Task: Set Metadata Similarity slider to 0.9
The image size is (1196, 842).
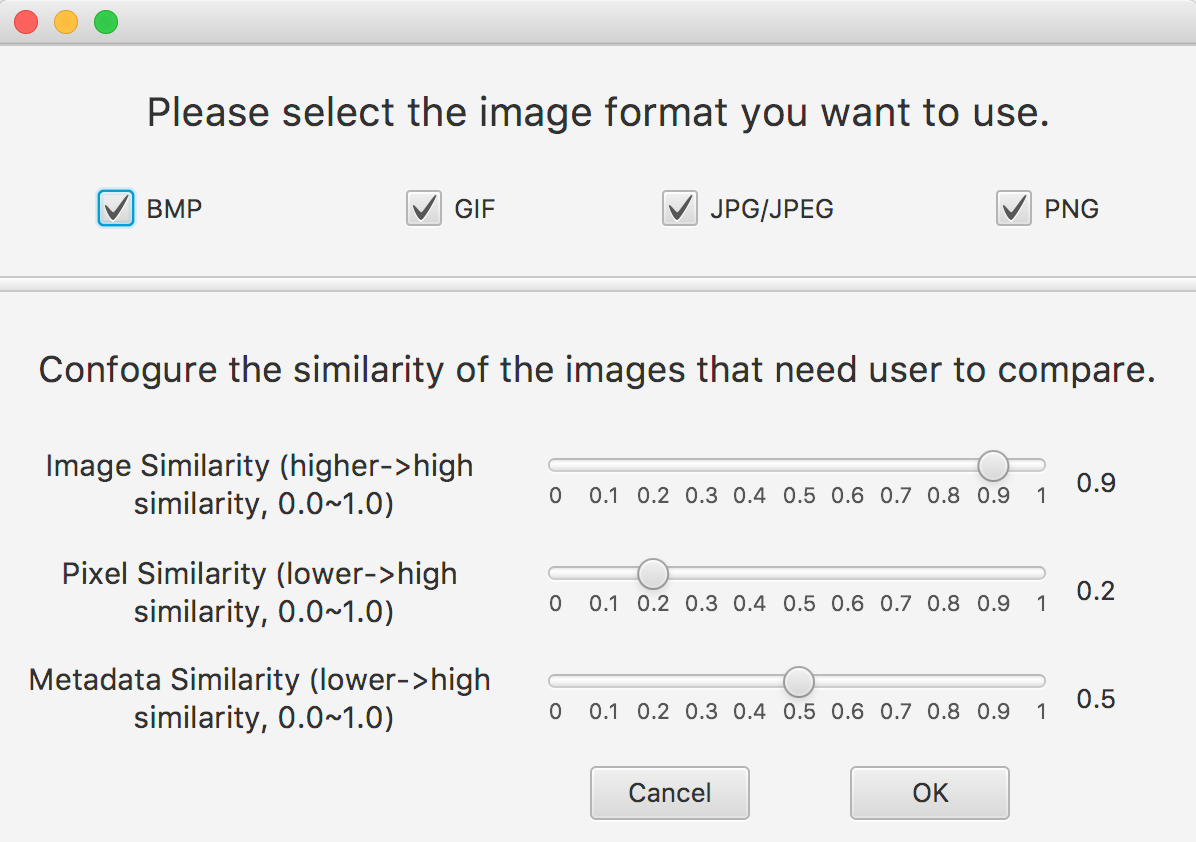Action: pyautogui.click(x=993, y=682)
